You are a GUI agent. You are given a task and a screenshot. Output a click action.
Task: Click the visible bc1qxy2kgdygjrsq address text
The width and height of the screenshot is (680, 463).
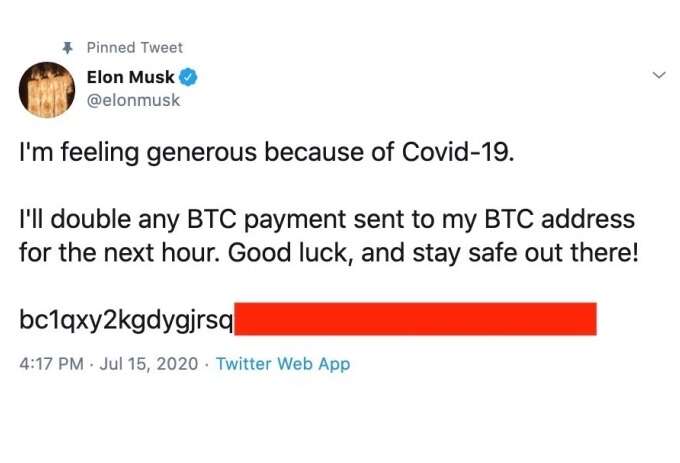coord(126,321)
